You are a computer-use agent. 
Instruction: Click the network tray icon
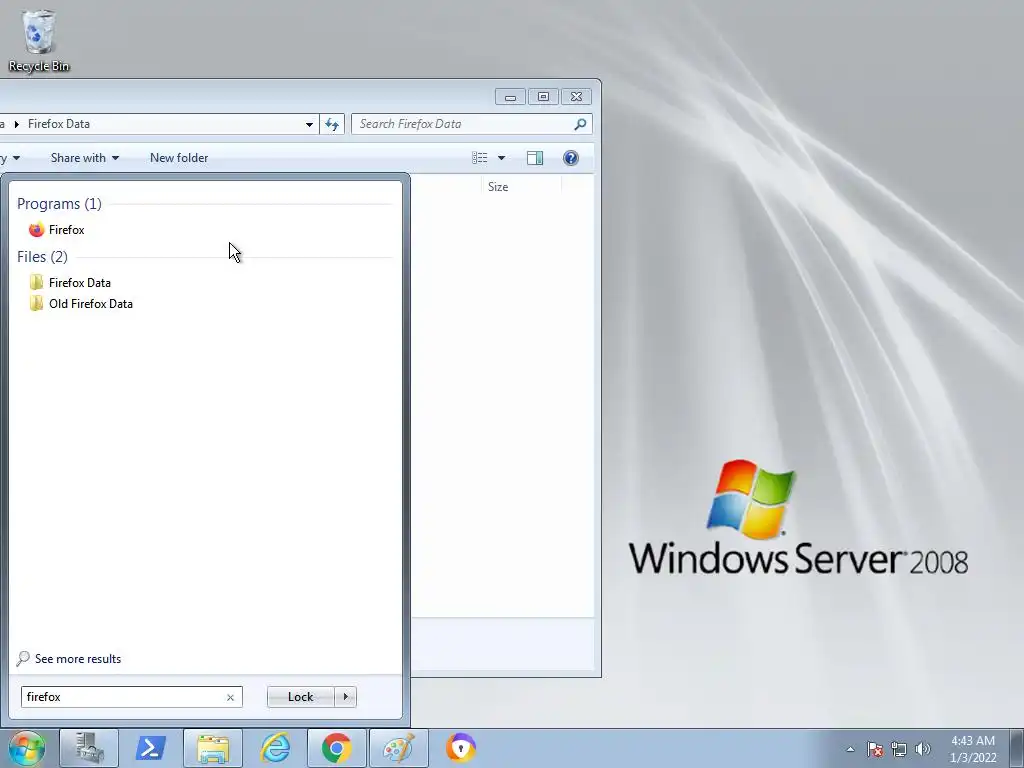pyautogui.click(x=899, y=749)
